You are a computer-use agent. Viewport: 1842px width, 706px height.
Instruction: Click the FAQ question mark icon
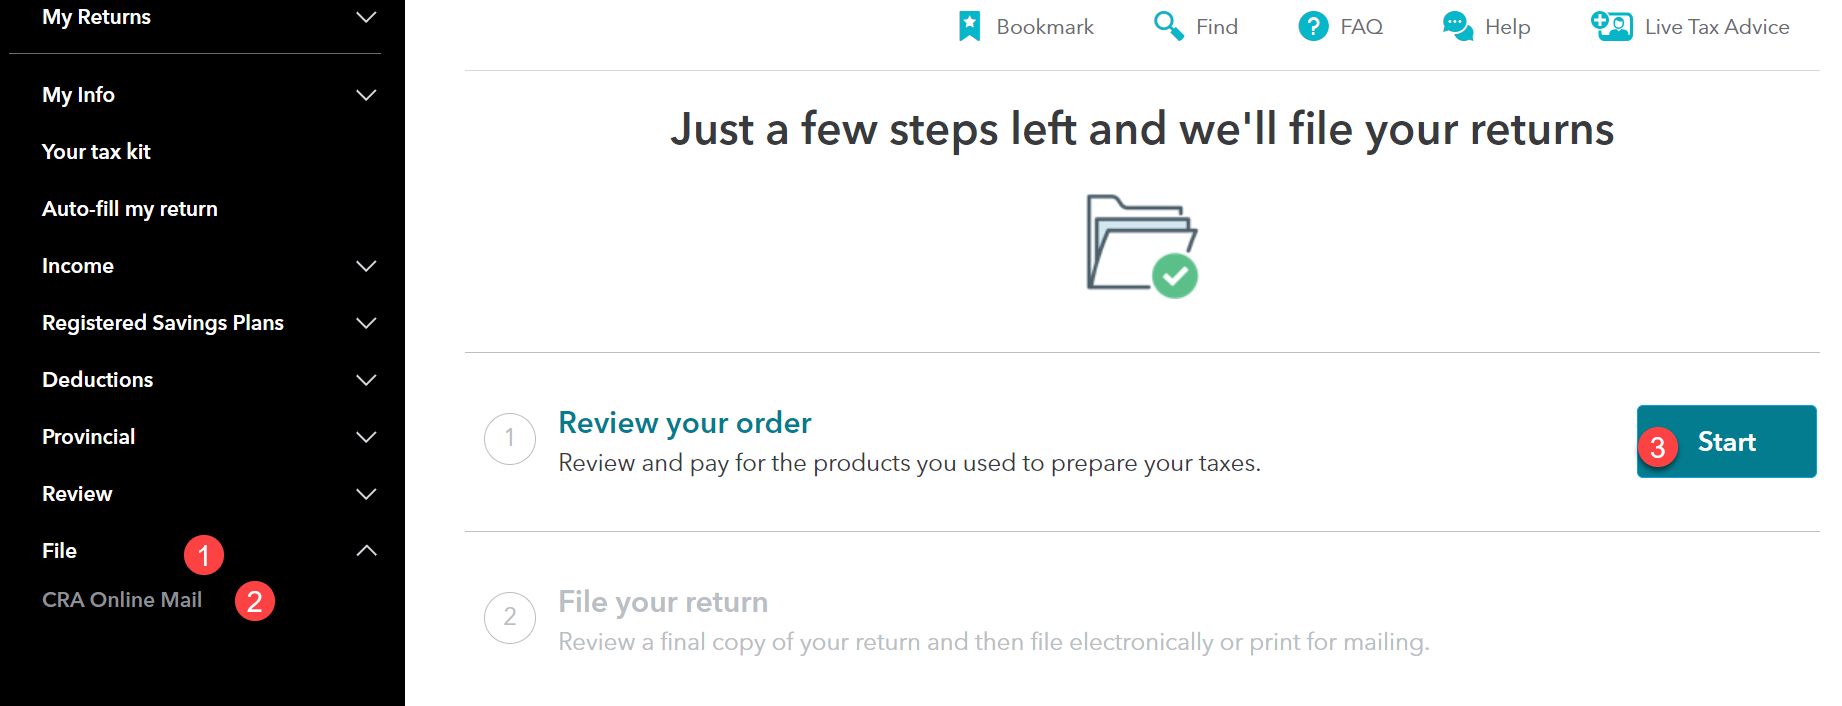[1313, 26]
